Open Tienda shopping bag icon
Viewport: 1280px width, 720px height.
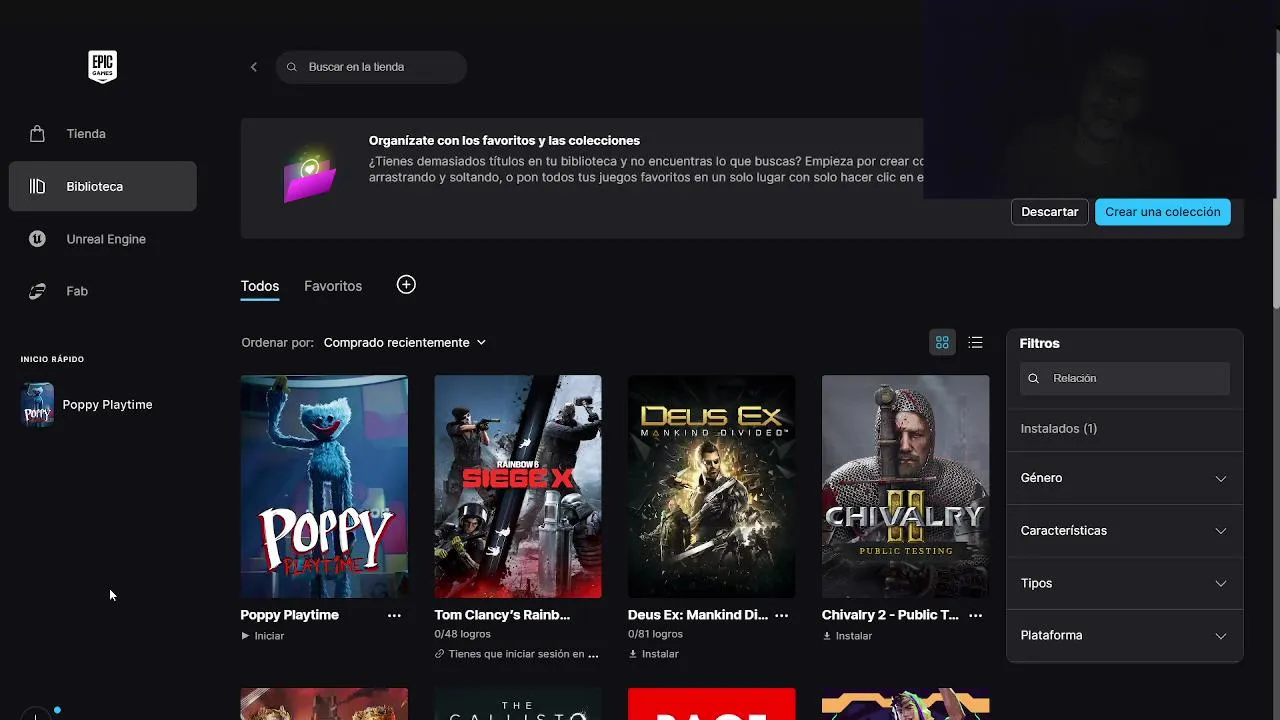coord(37,134)
